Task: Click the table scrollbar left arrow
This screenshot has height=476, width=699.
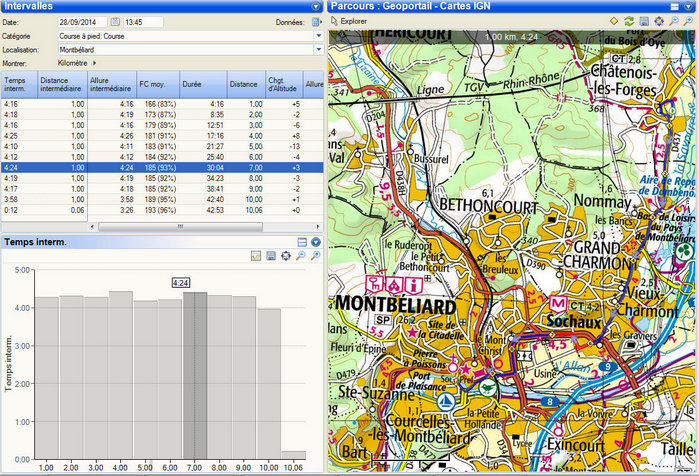Action: coord(92,226)
